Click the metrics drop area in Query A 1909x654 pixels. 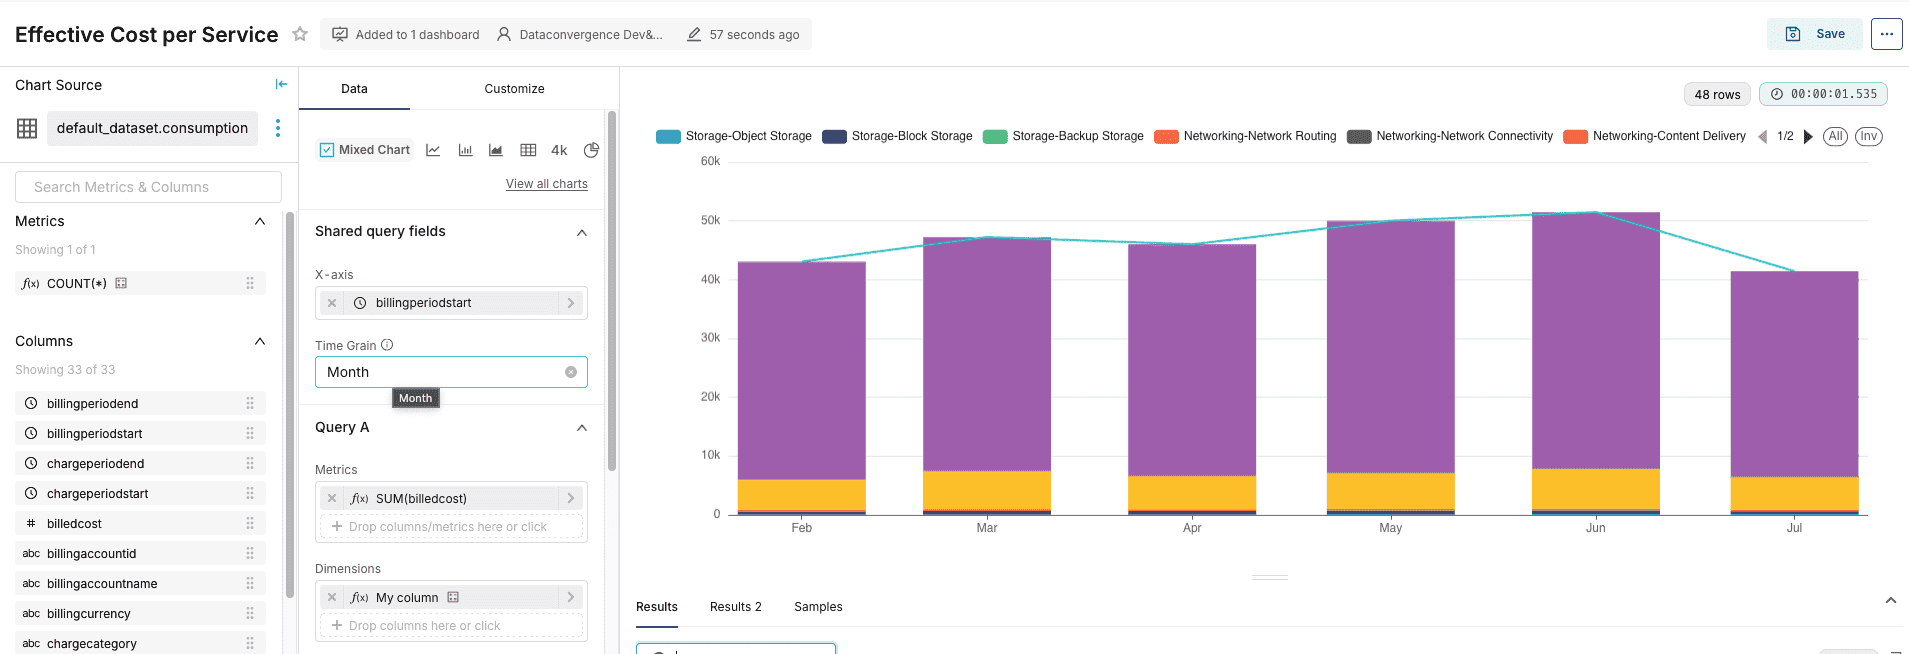click(x=451, y=527)
